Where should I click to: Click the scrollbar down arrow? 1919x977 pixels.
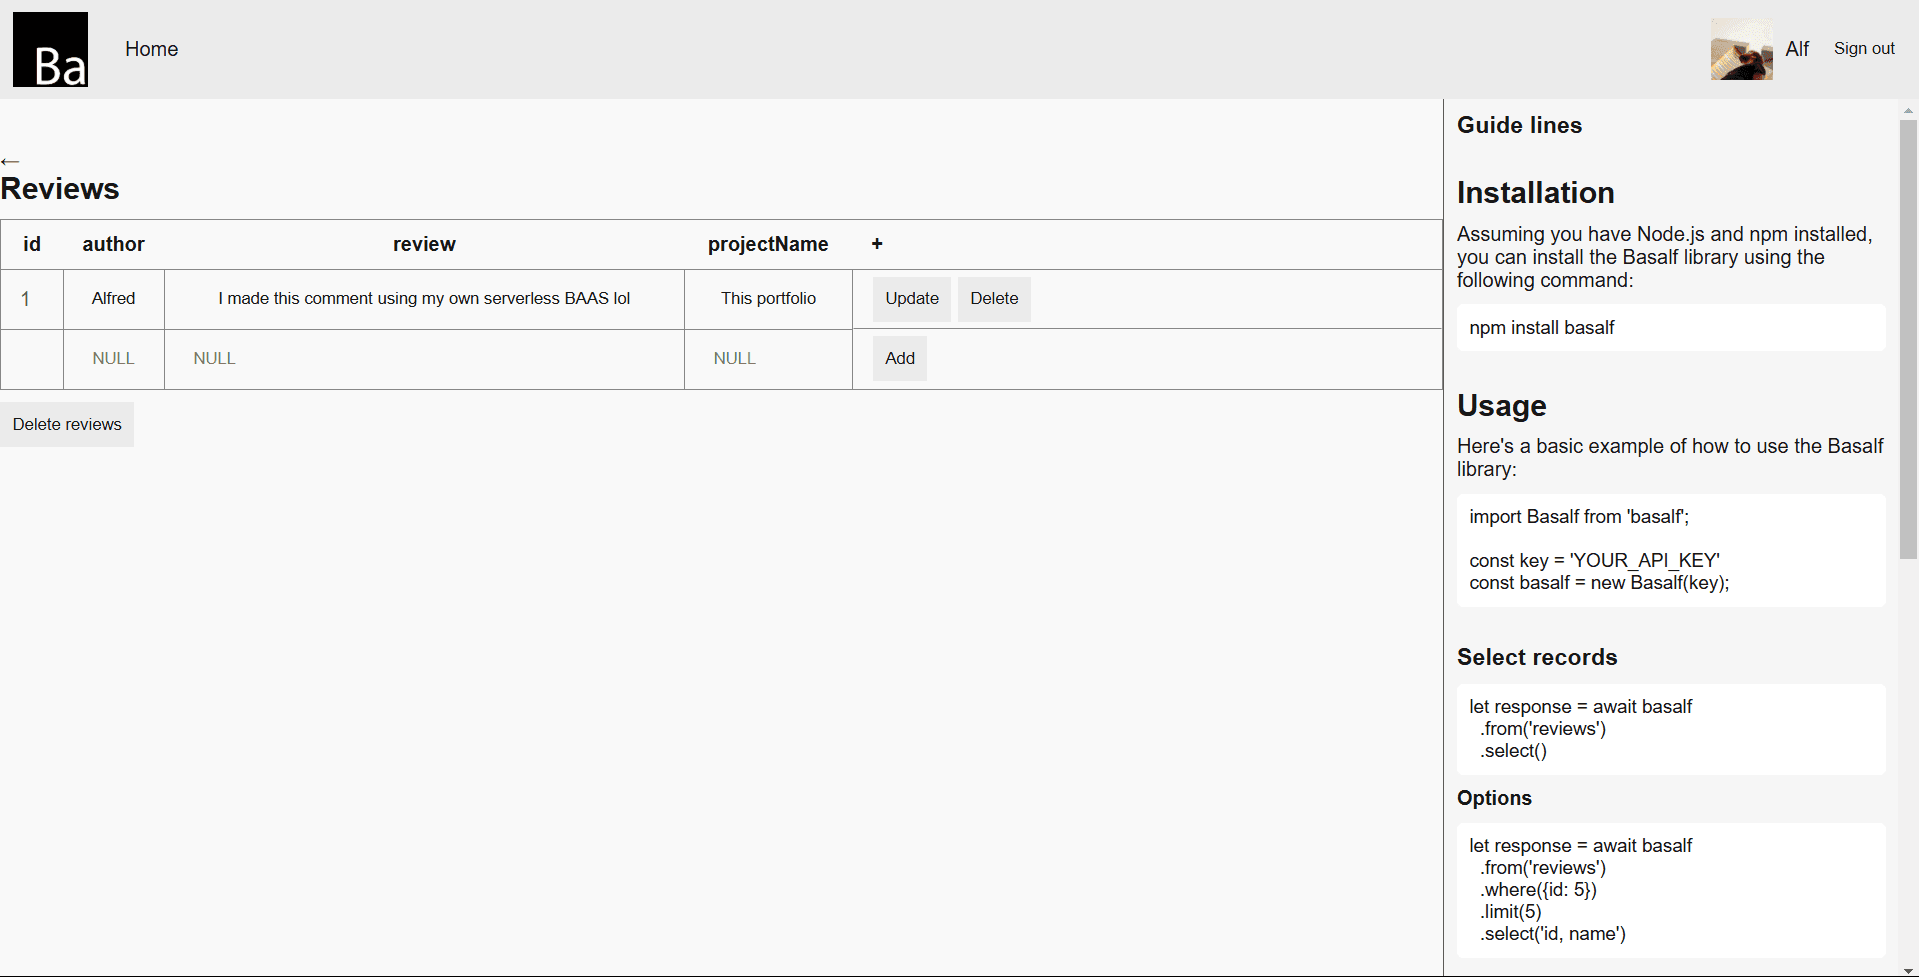1908,968
